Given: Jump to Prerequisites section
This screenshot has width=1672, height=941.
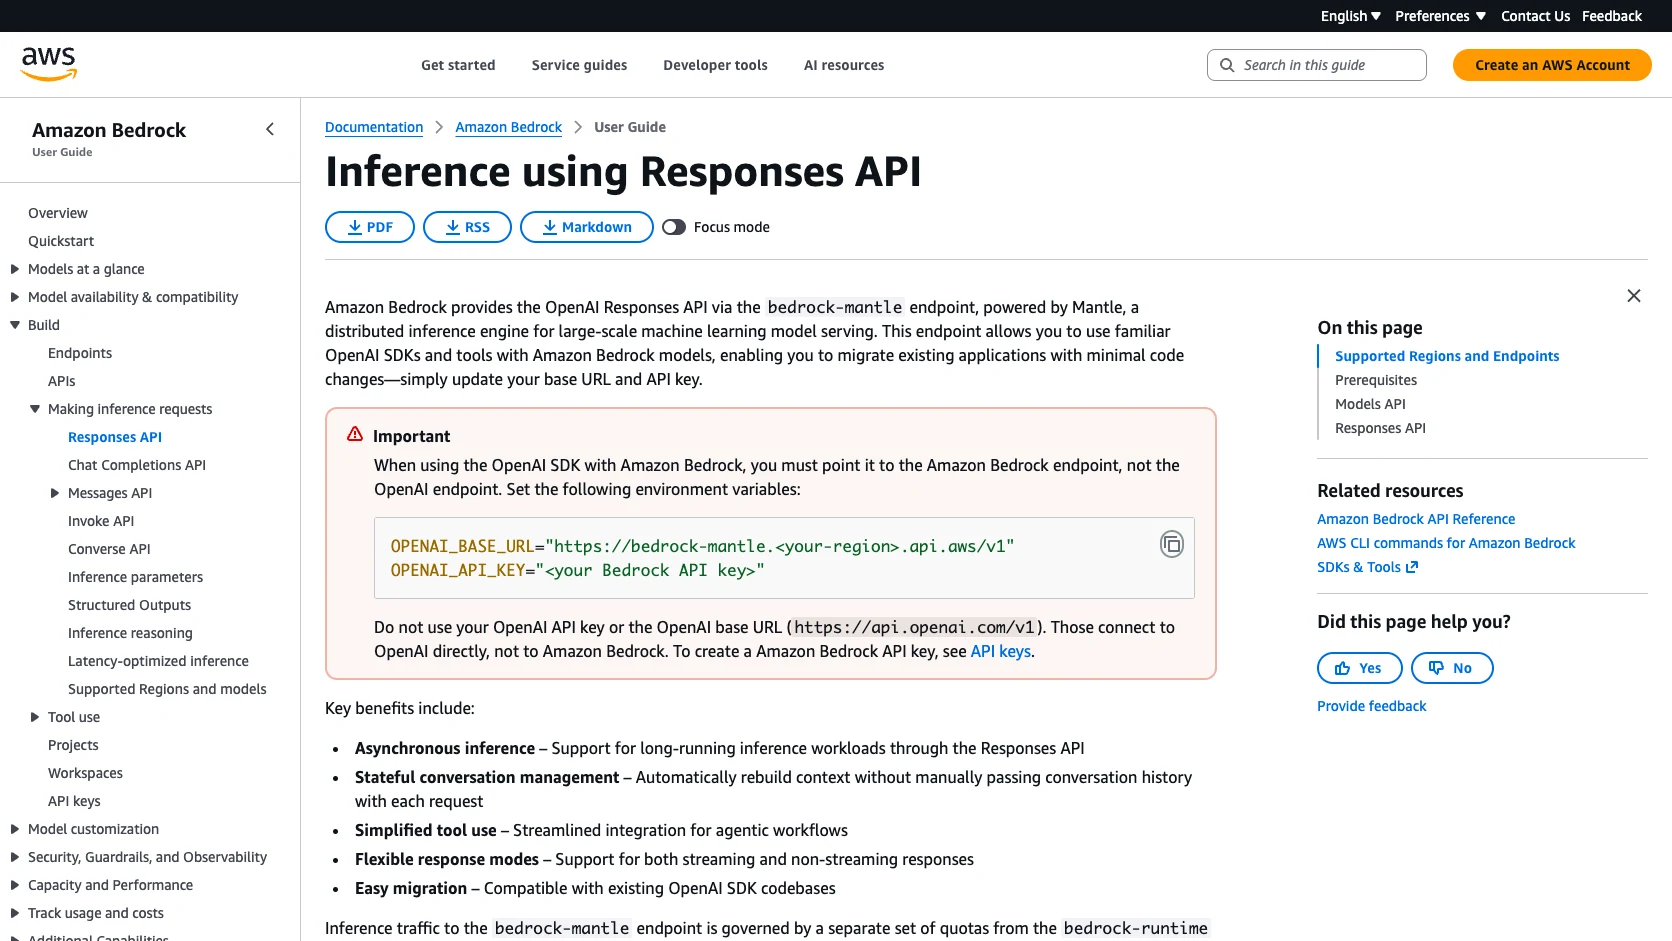Looking at the screenshot, I should (x=1376, y=380).
